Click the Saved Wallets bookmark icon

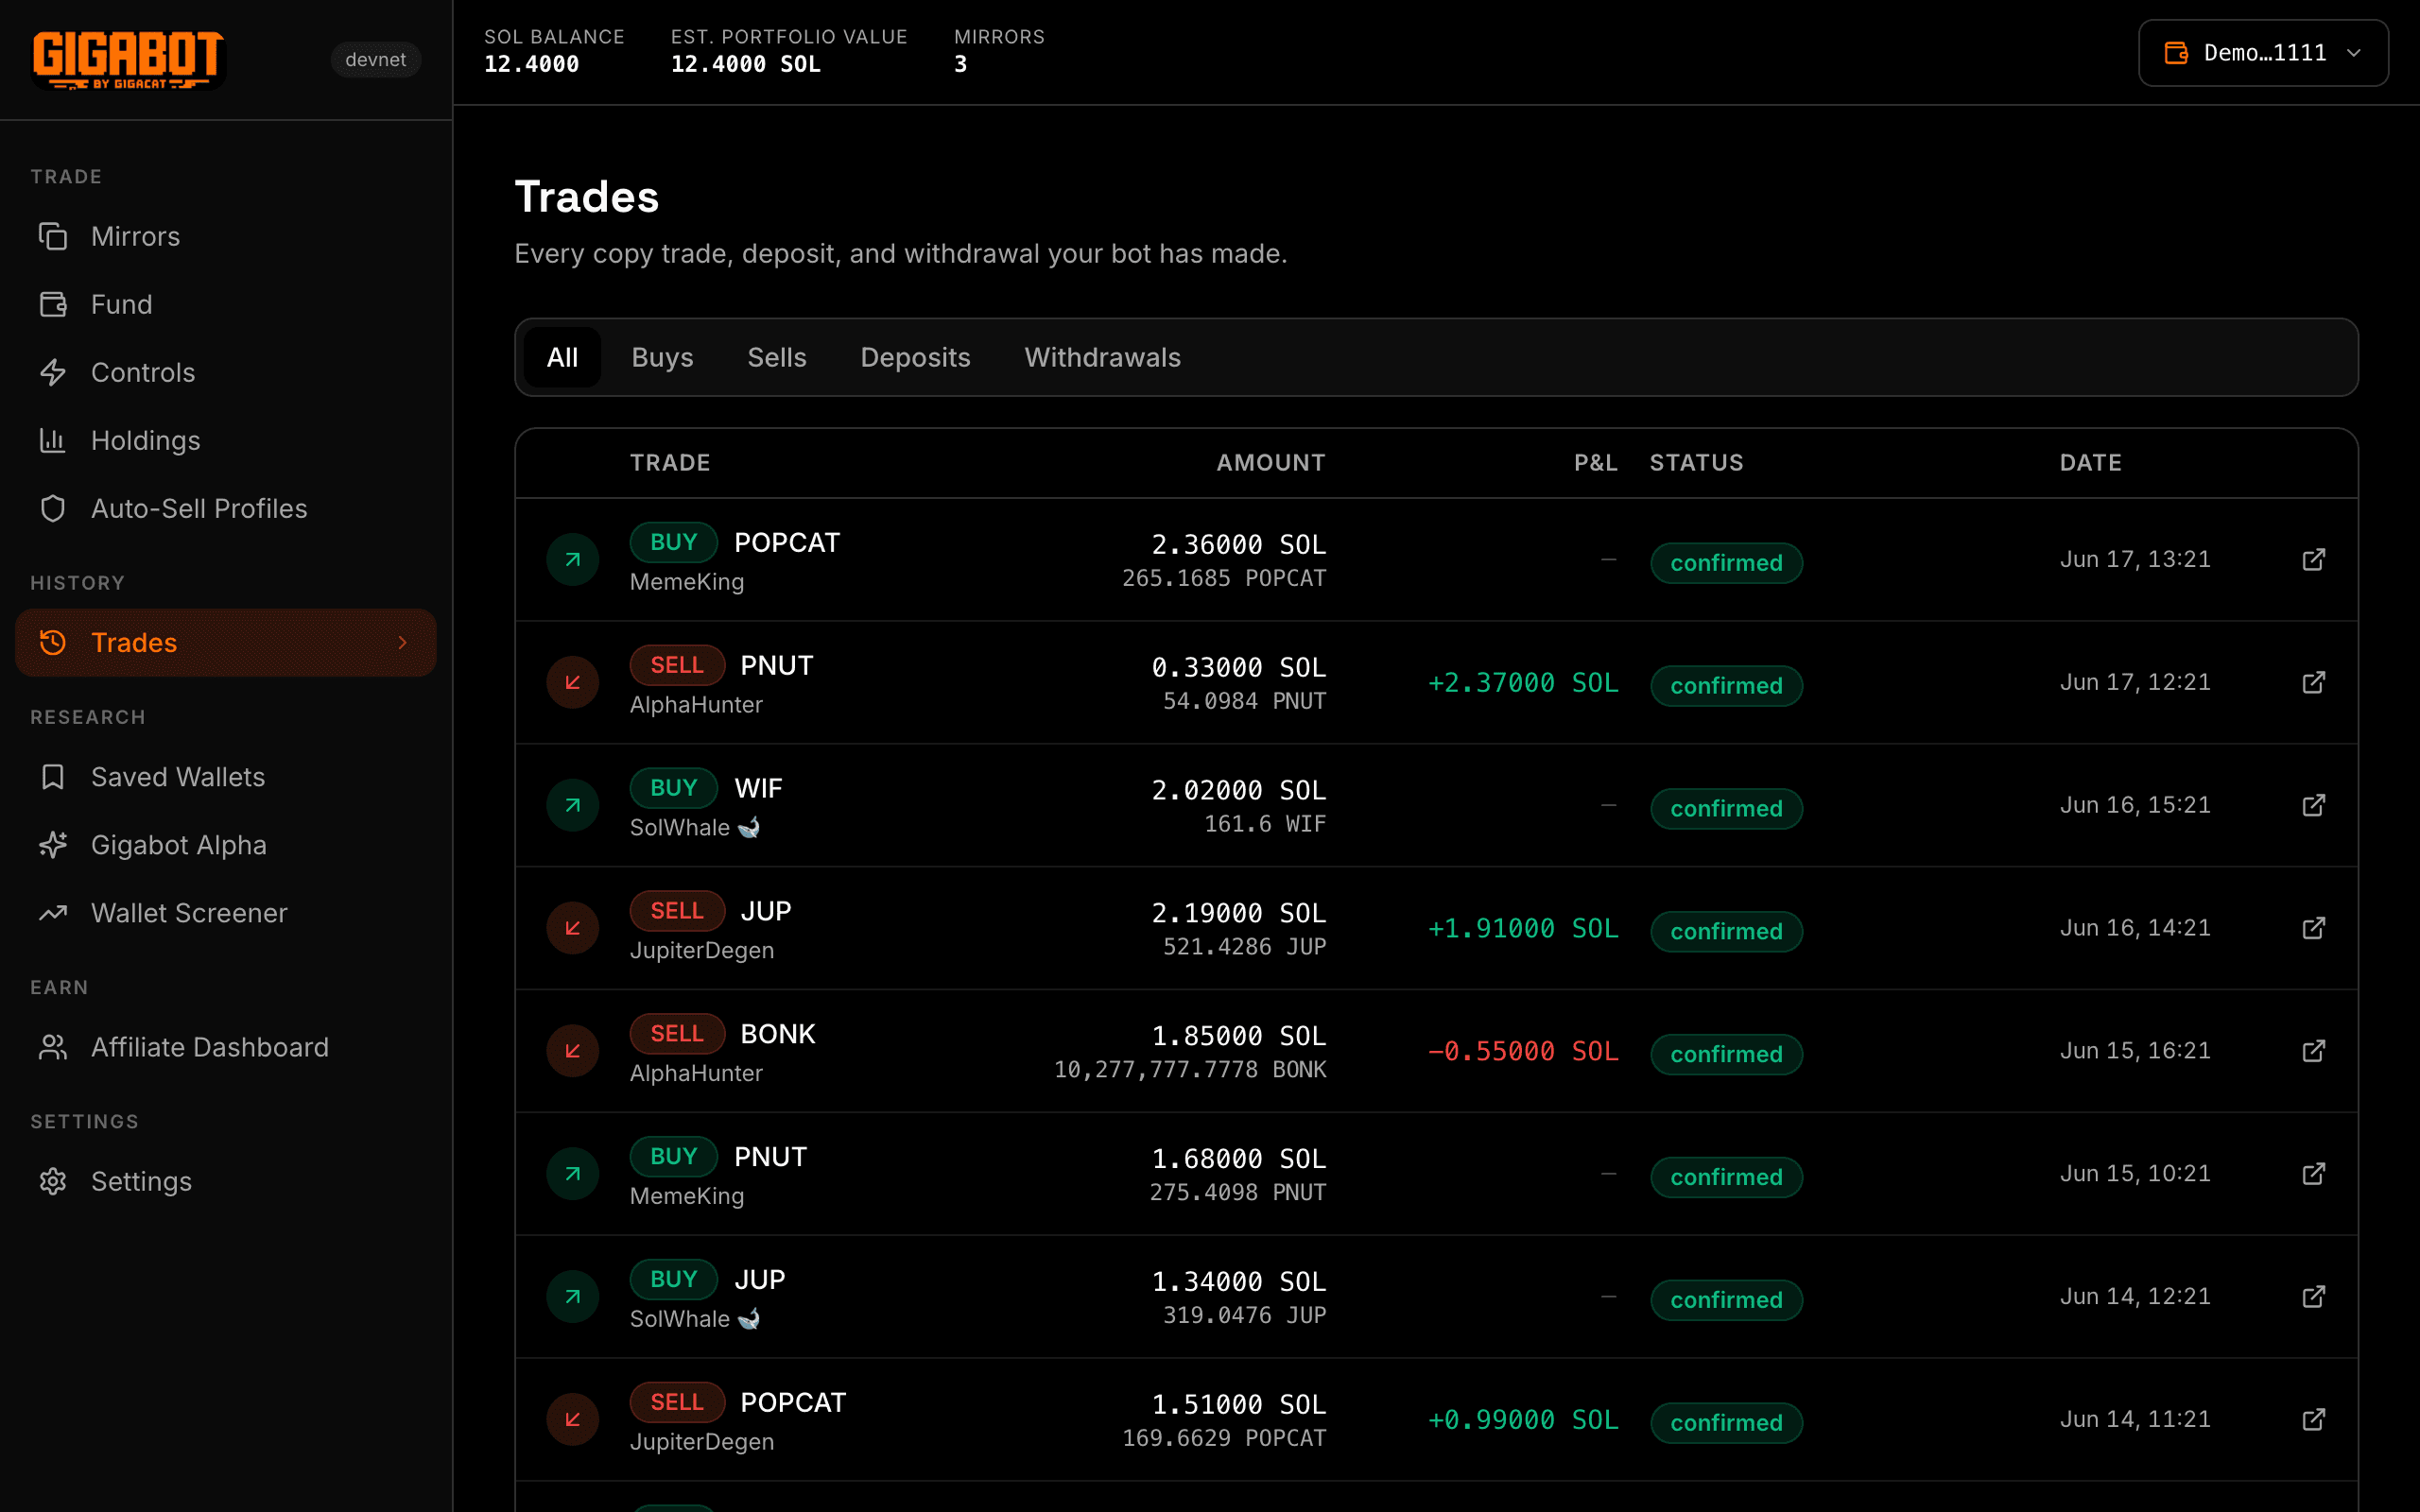[x=53, y=777]
